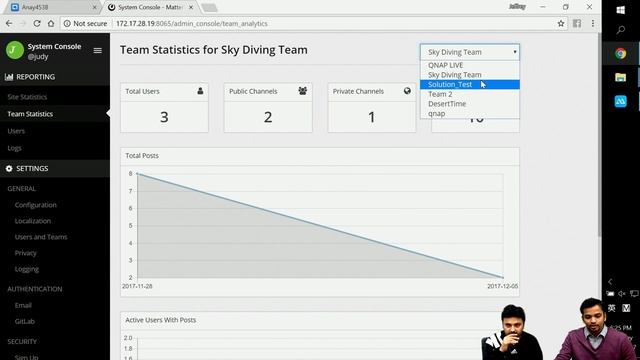Open Site Statistics in the sidebar
This screenshot has height=360, width=640.
coord(27,97)
